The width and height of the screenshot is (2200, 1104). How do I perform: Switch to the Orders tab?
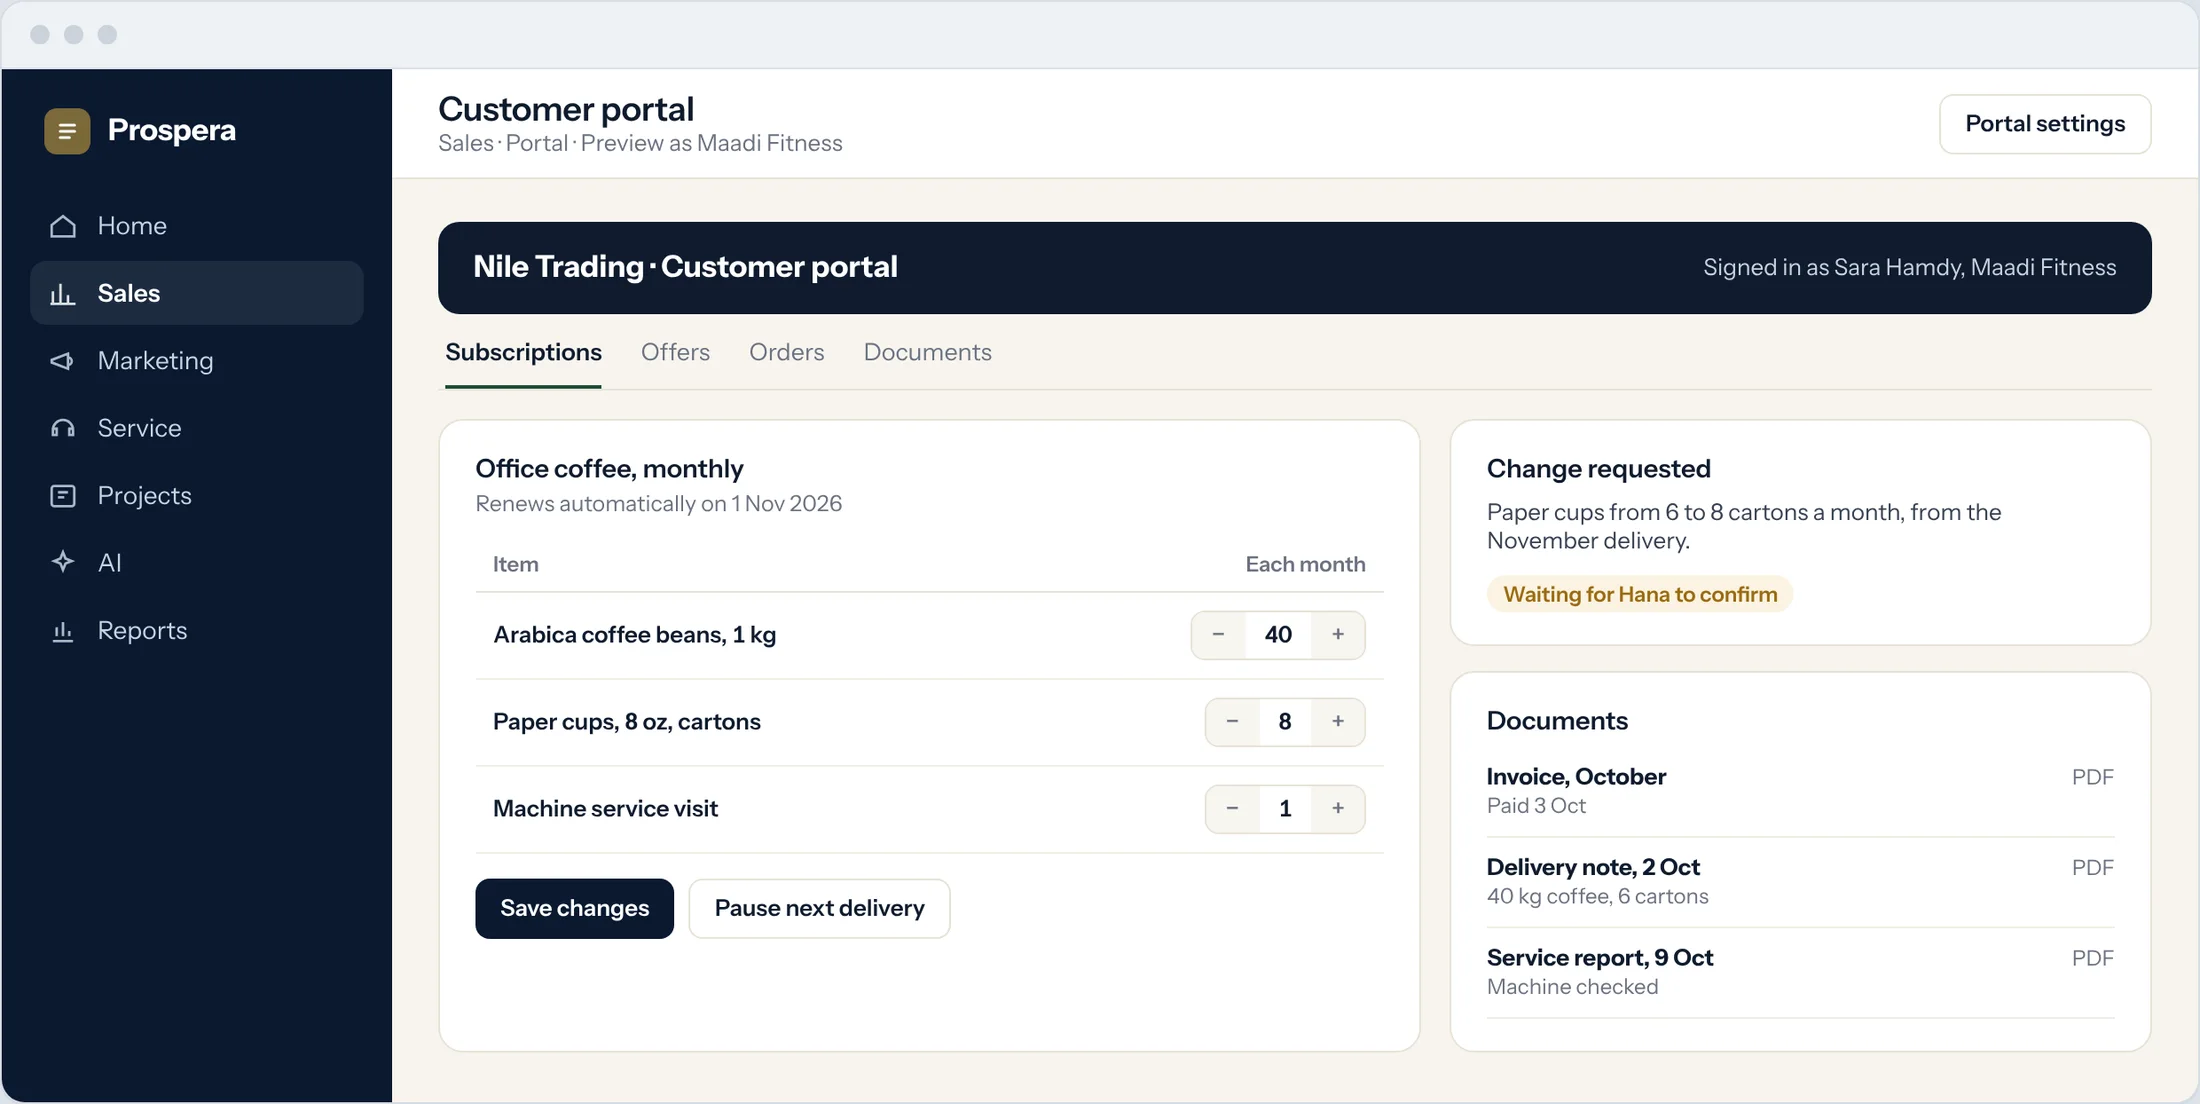(787, 353)
